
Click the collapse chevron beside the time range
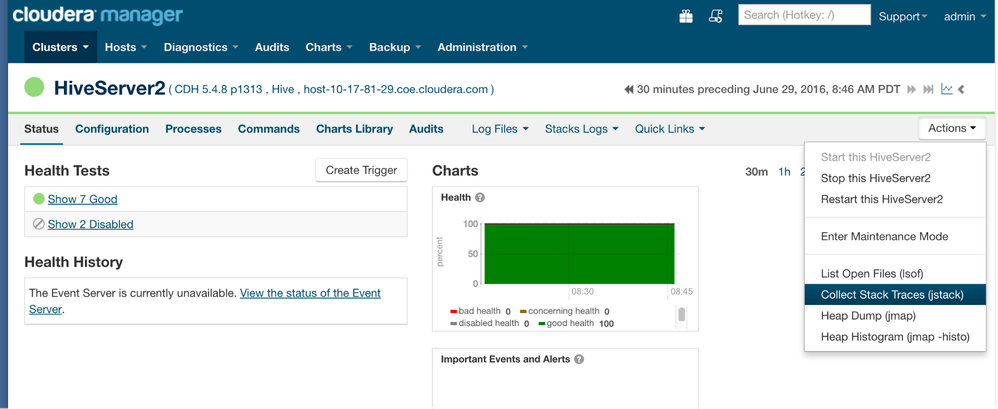pos(962,90)
